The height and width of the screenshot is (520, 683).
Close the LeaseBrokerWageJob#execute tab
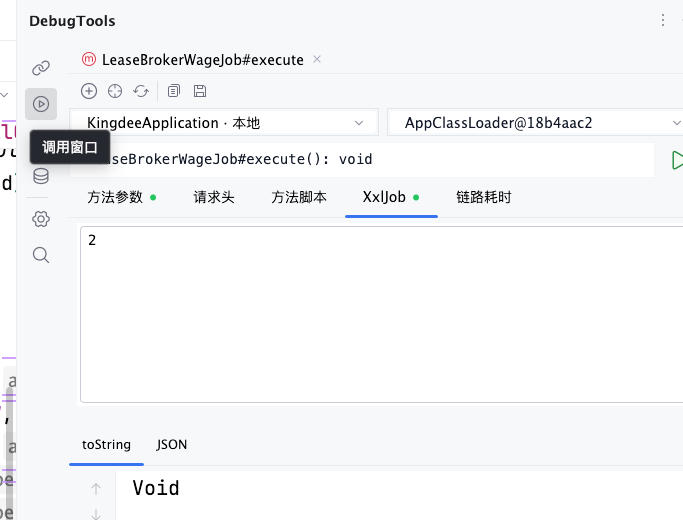click(x=317, y=59)
